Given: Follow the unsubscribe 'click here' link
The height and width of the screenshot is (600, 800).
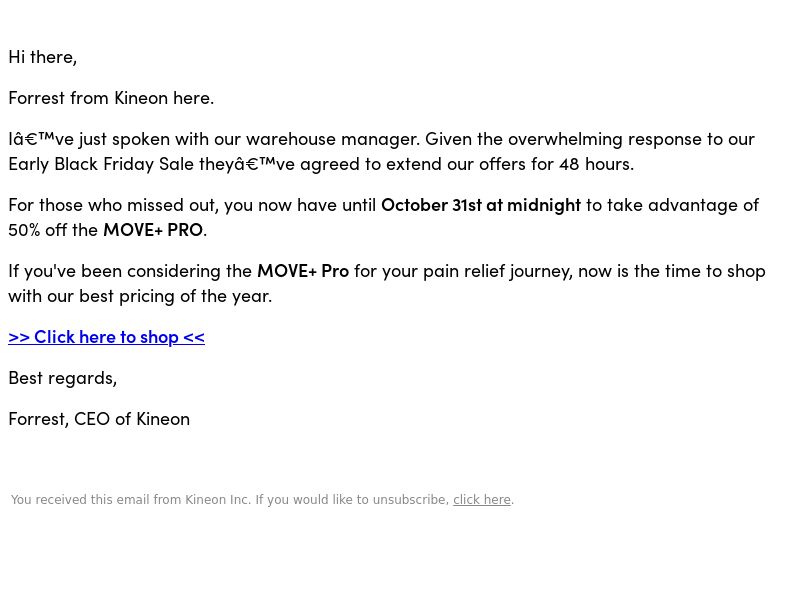Looking at the screenshot, I should click(x=482, y=499).
